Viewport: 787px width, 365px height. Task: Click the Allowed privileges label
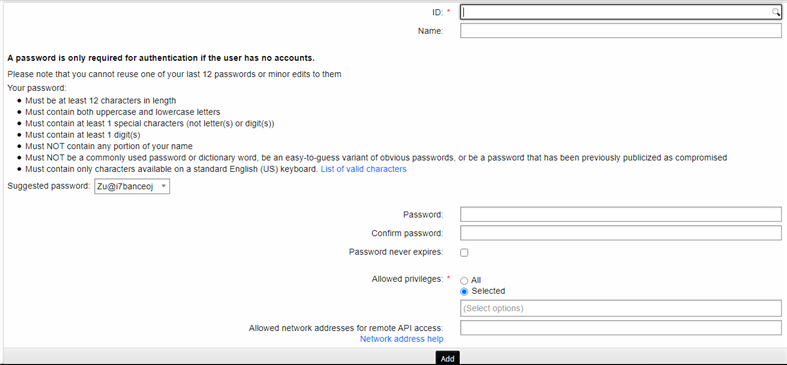(x=408, y=279)
